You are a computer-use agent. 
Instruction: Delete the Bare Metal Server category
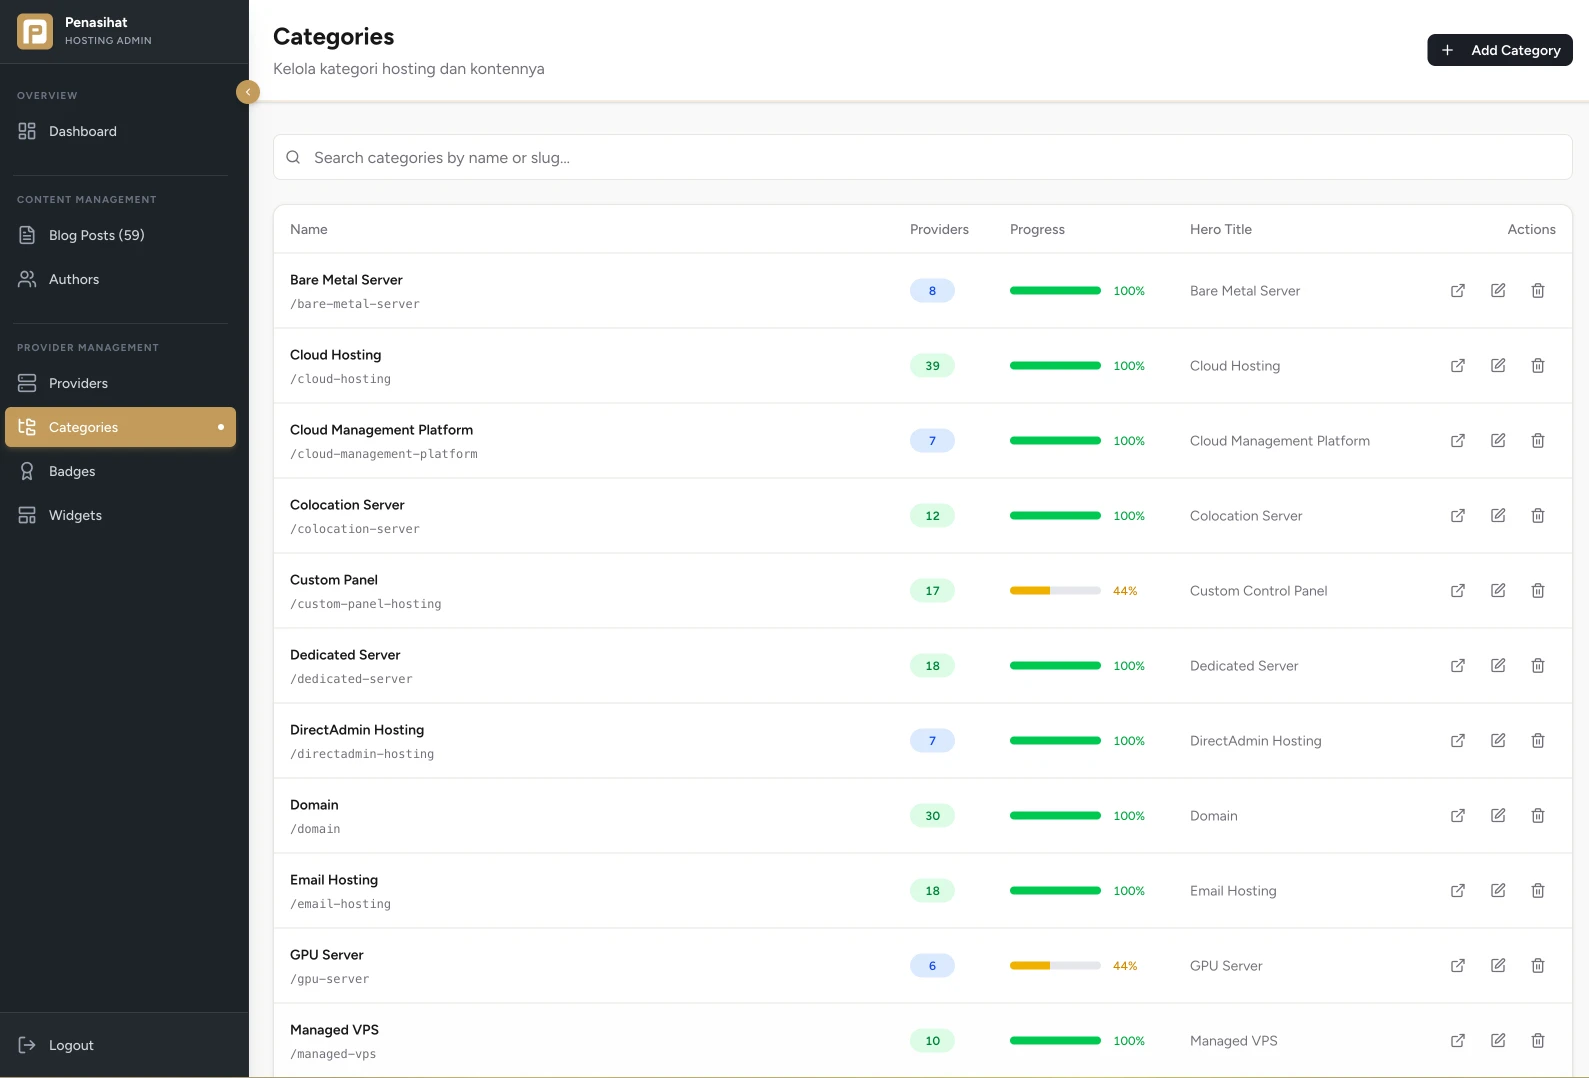point(1538,291)
